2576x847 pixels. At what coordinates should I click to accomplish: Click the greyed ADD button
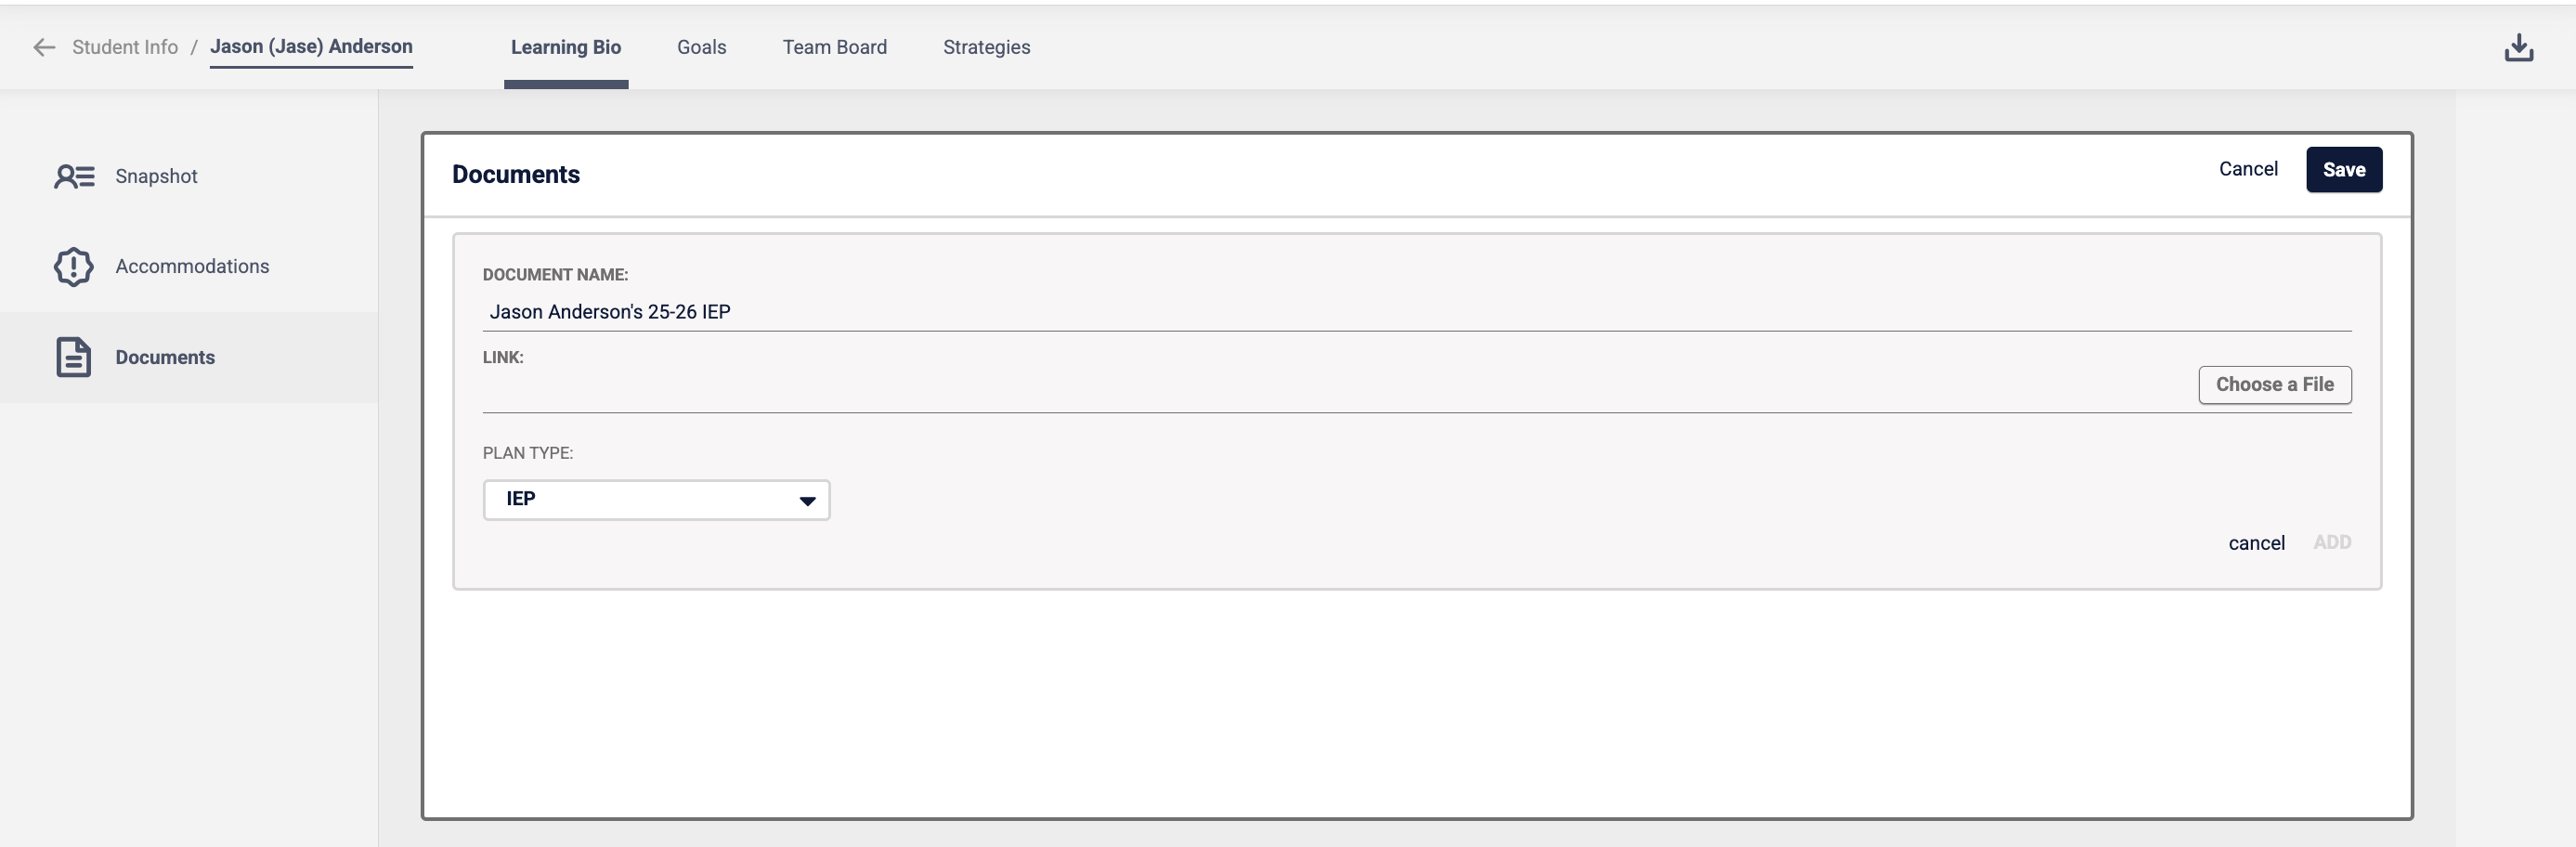tap(2332, 542)
